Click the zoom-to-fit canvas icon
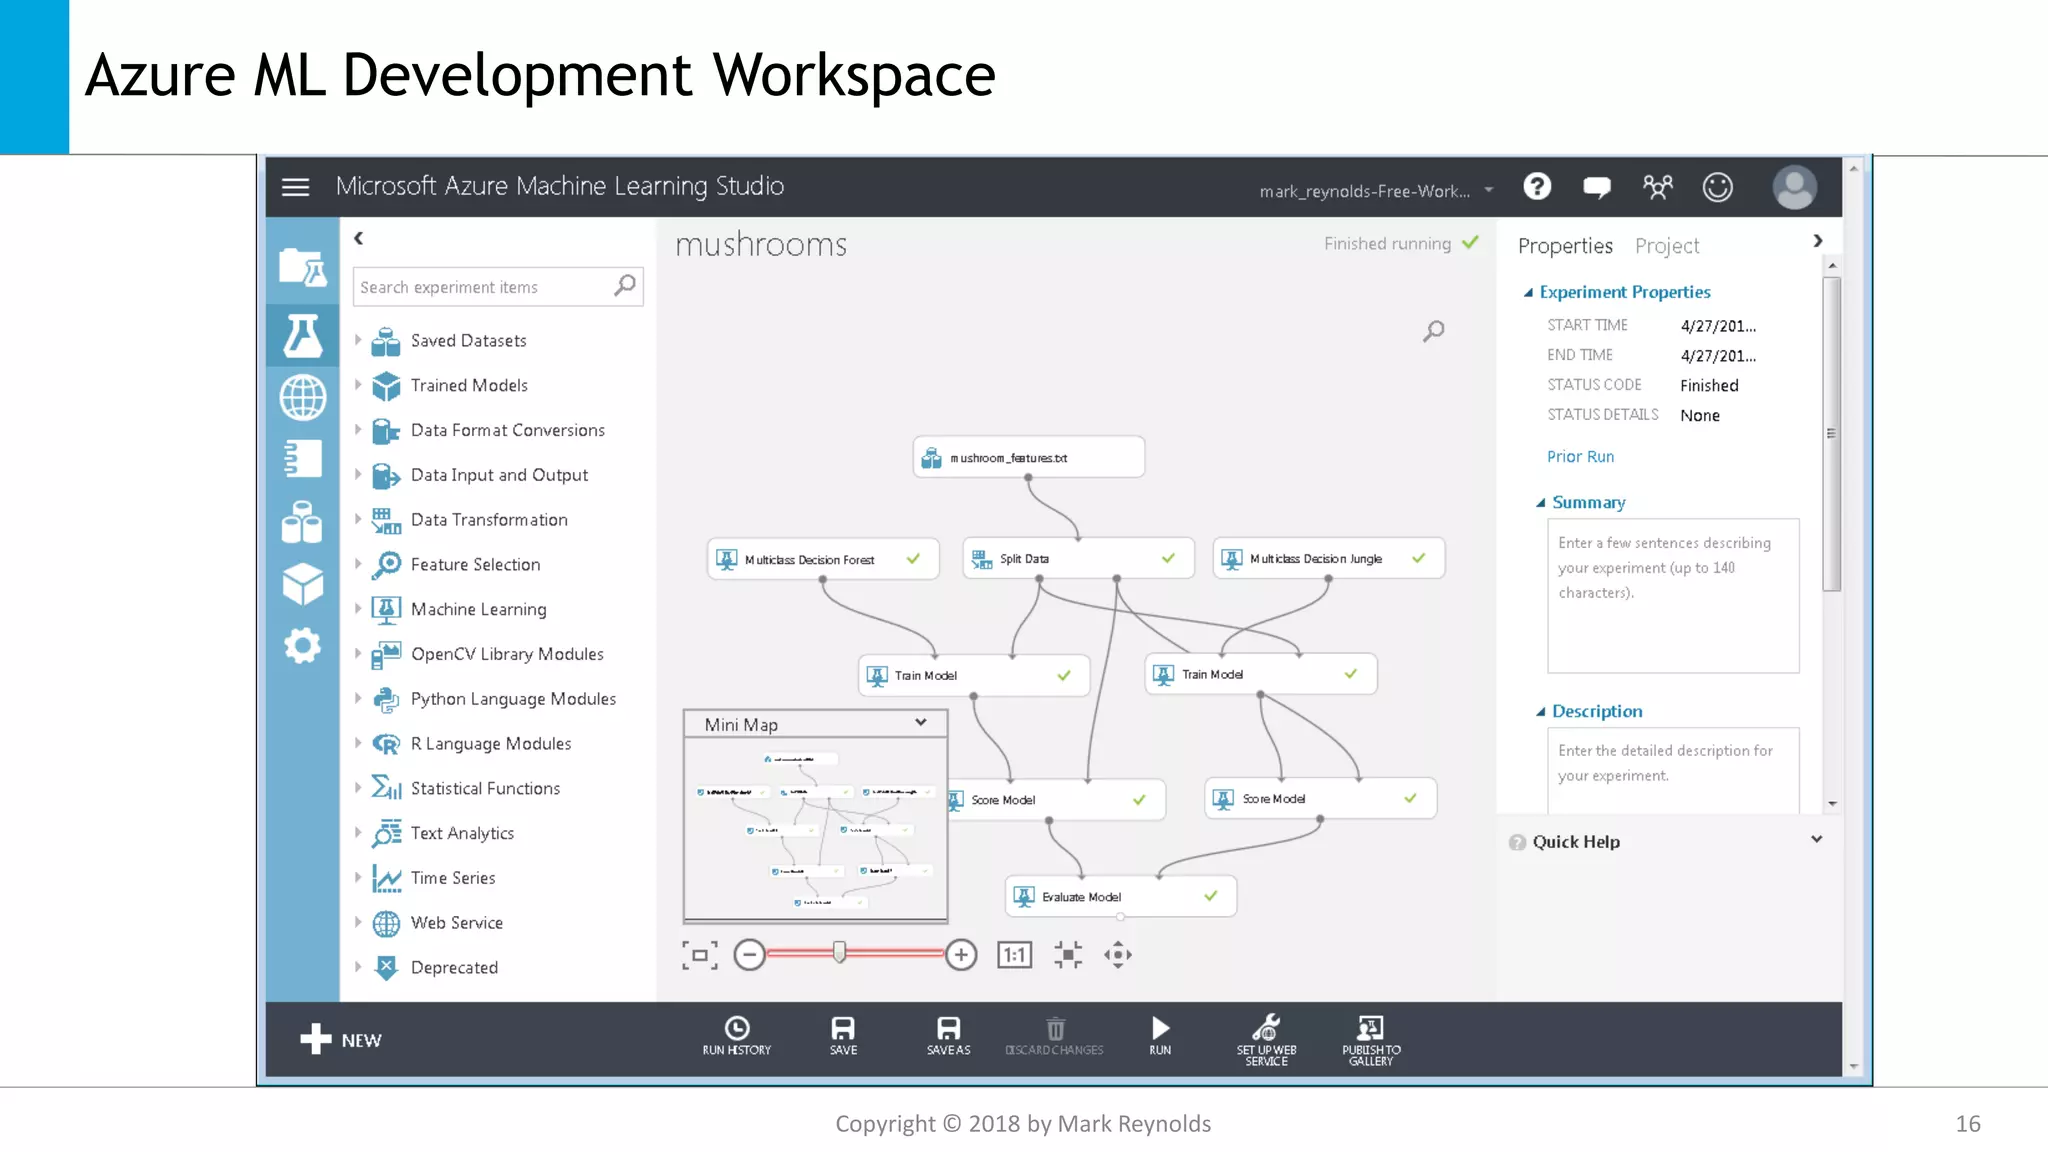The height and width of the screenshot is (1152, 2048). (699, 955)
